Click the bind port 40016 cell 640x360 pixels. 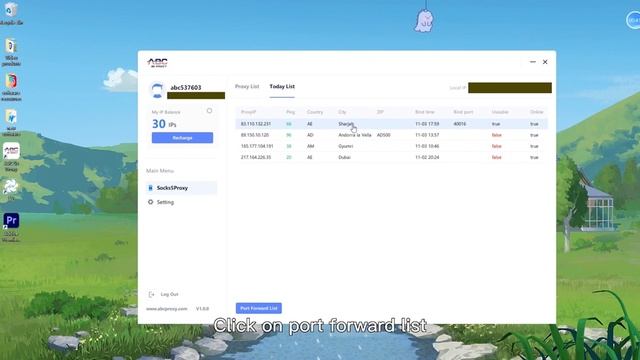coord(460,124)
